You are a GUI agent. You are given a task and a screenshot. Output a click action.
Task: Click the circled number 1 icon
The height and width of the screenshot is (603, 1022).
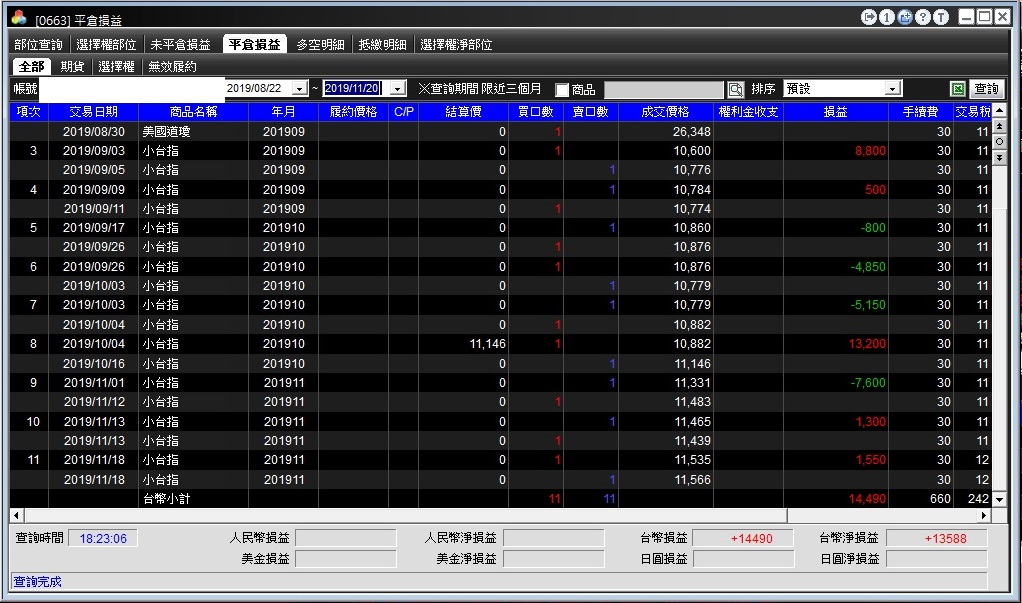pyautogui.click(x=886, y=17)
